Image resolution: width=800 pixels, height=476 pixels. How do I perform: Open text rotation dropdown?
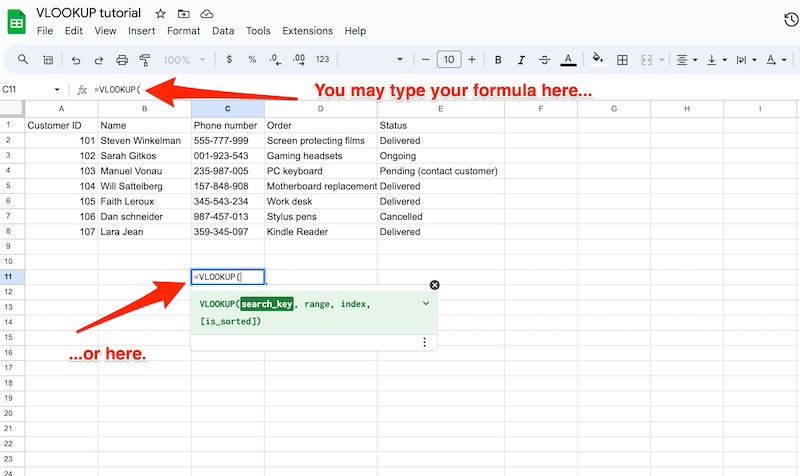coord(776,60)
